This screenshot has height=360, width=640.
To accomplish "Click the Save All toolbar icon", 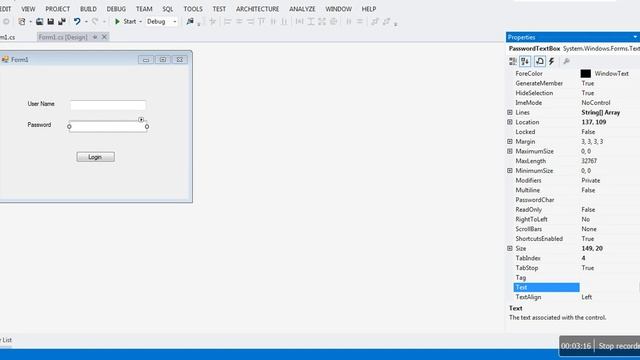I will [x=62, y=22].
